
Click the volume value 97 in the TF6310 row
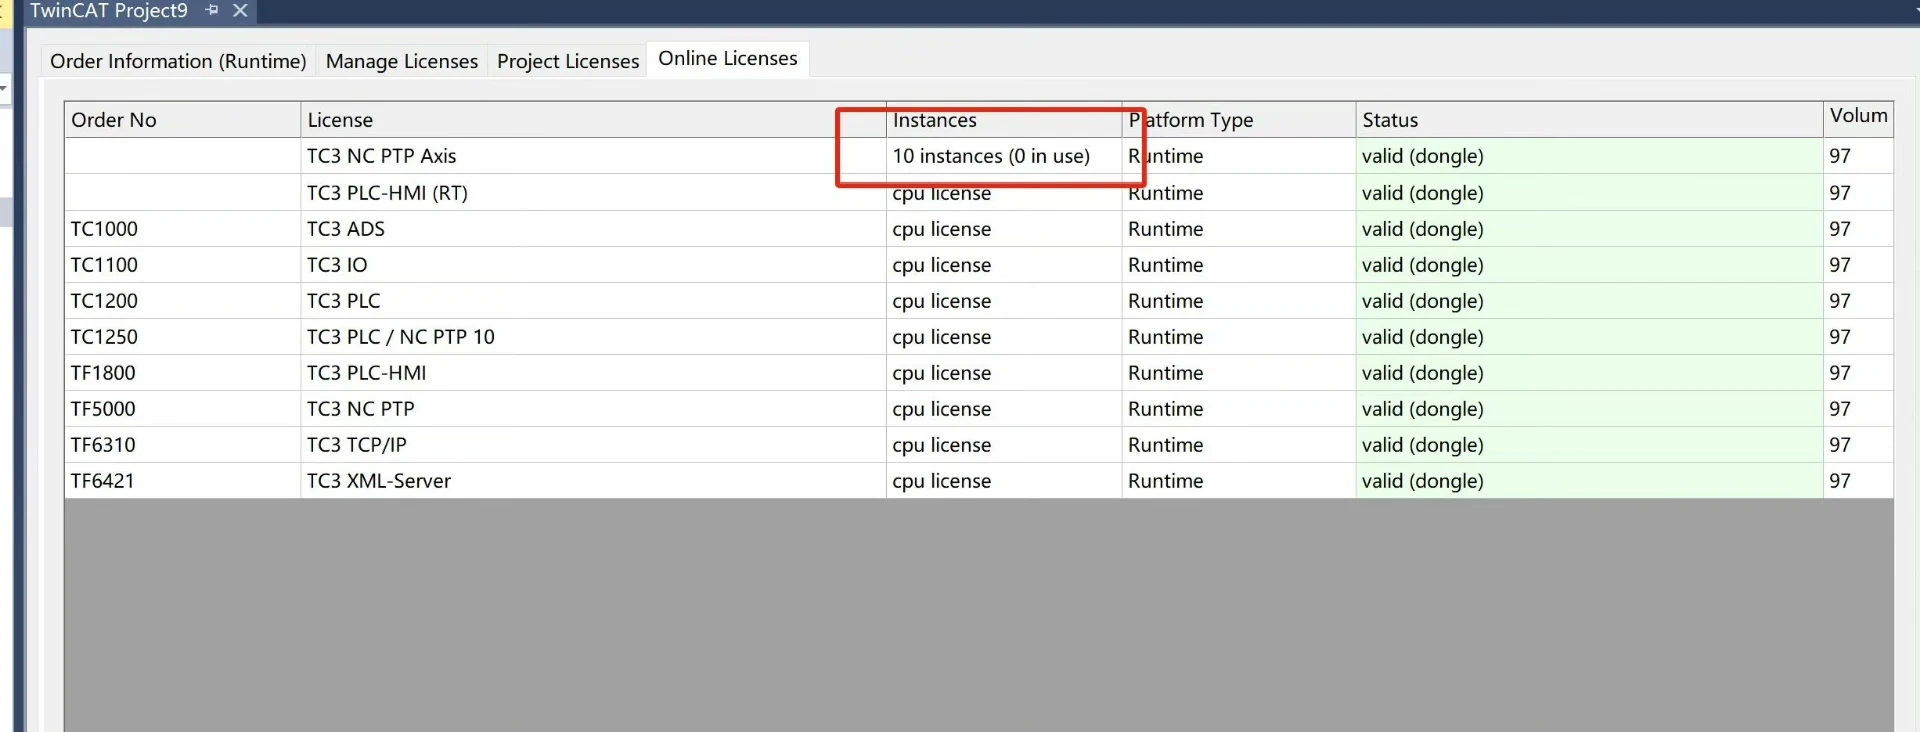pyautogui.click(x=1859, y=445)
